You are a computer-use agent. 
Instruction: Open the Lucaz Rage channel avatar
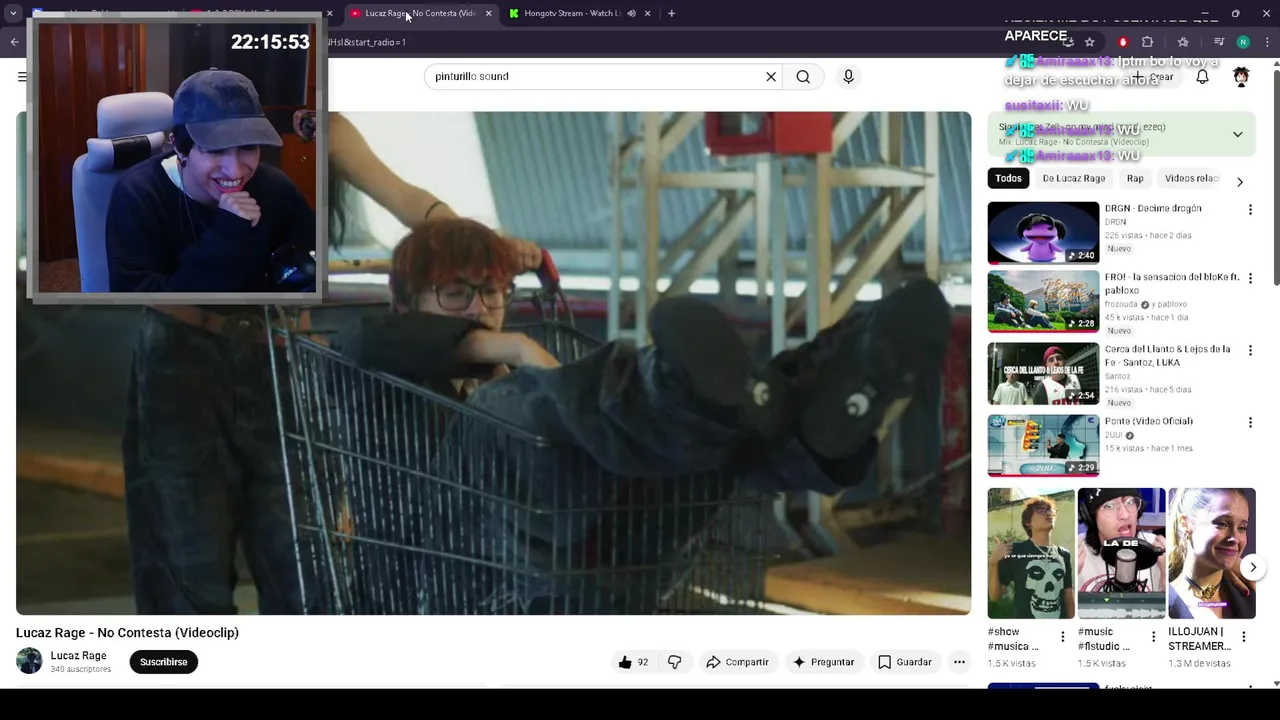(30, 661)
